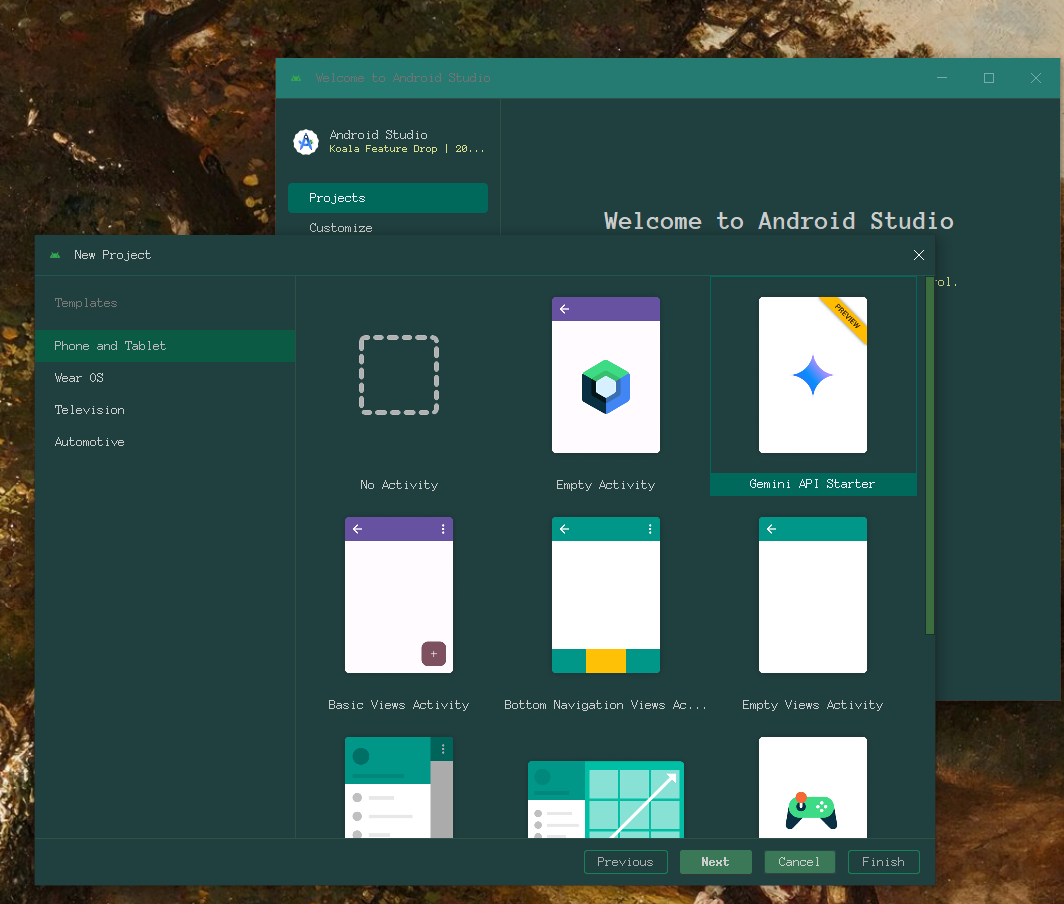Click back arrow in Empty Views Activity preview
Viewport: 1064px width, 904px height.
(x=772, y=529)
